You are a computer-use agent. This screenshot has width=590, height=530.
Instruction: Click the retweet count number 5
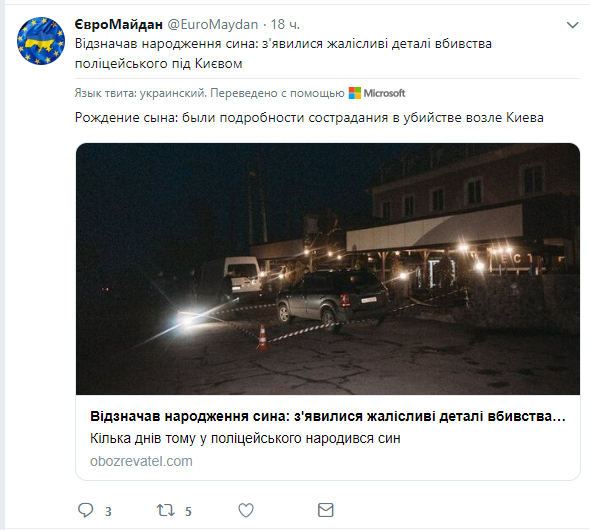[189, 512]
